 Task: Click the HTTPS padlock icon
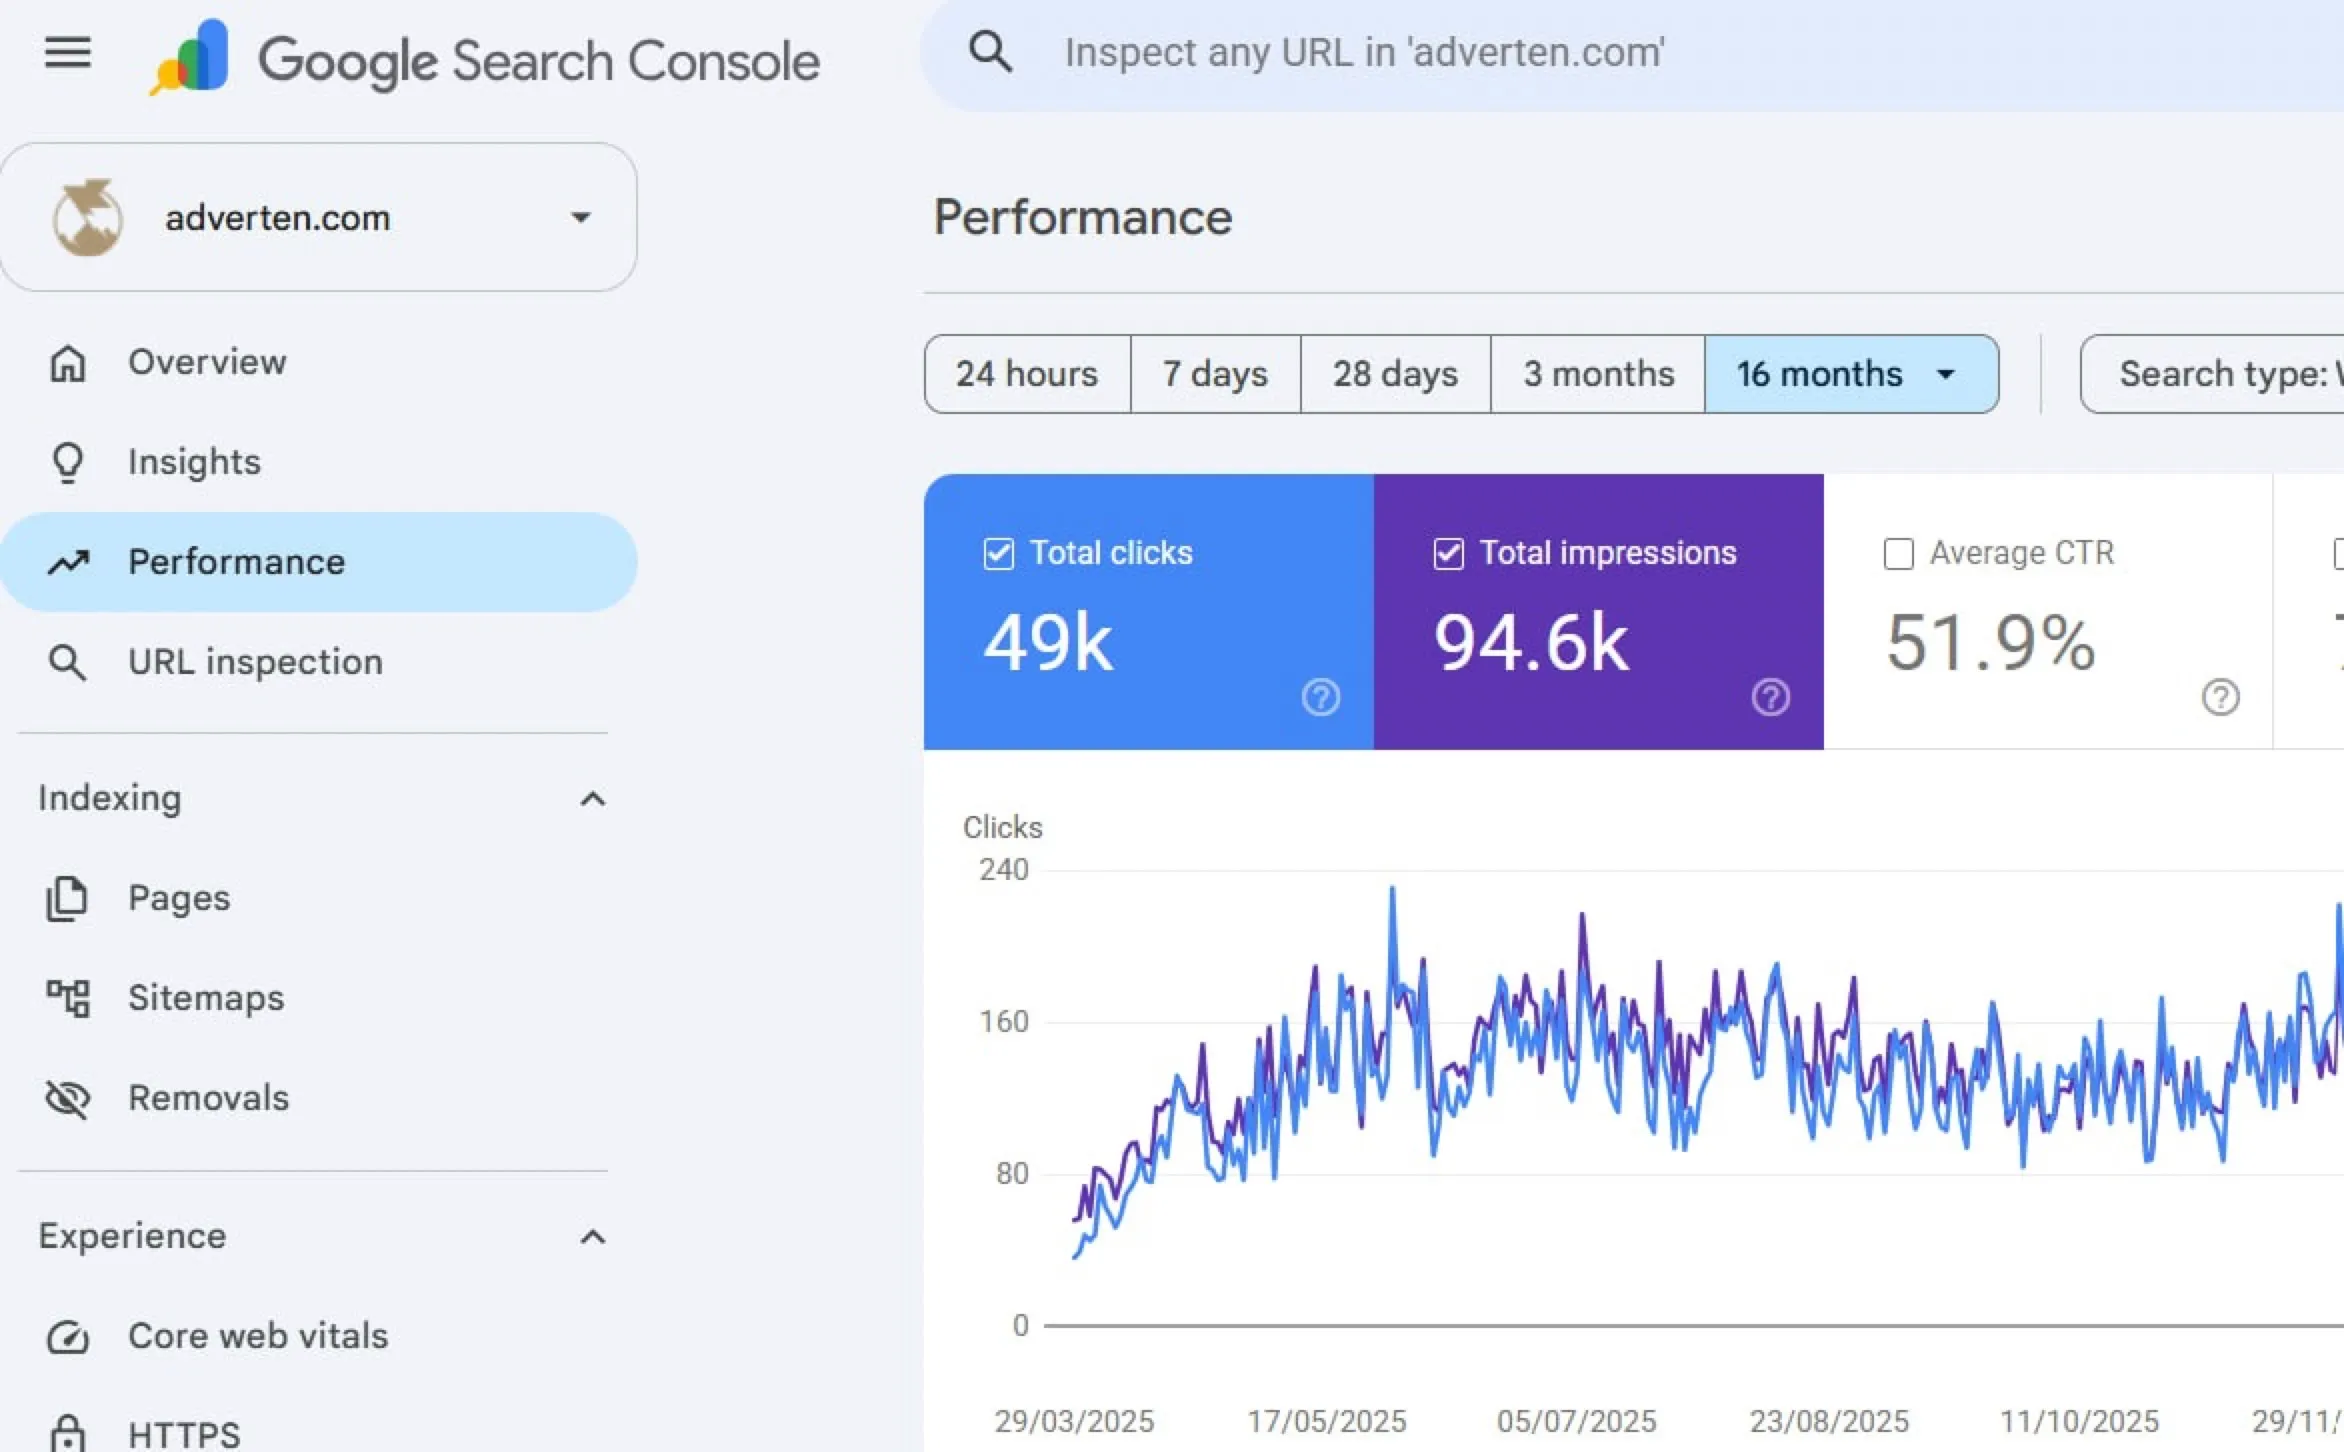[68, 1434]
